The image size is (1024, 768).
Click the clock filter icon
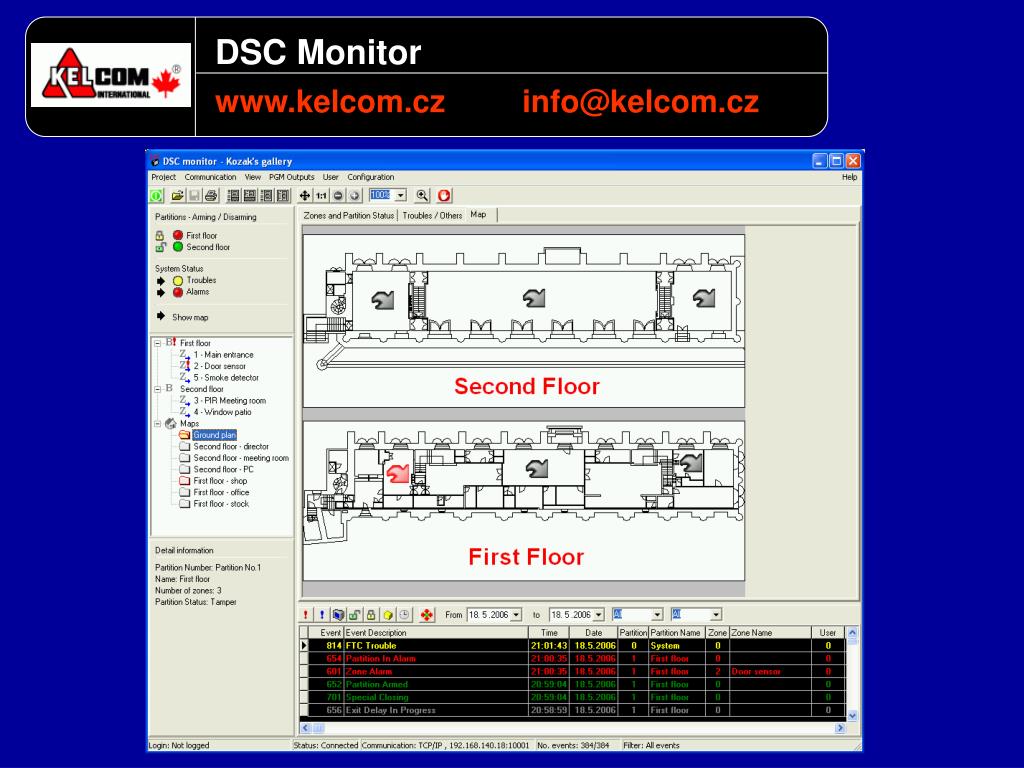click(404, 615)
